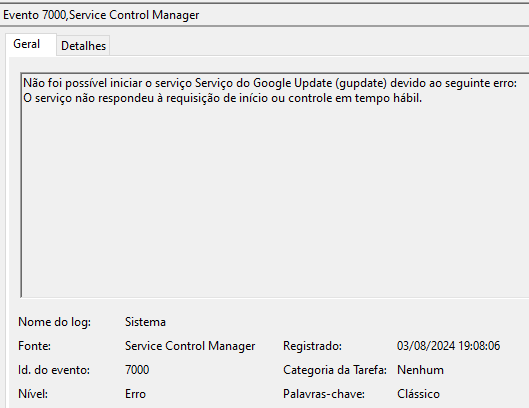Screen dimensions: 529x408
Task: Click the Id. do evento label
Action: (x=54, y=370)
